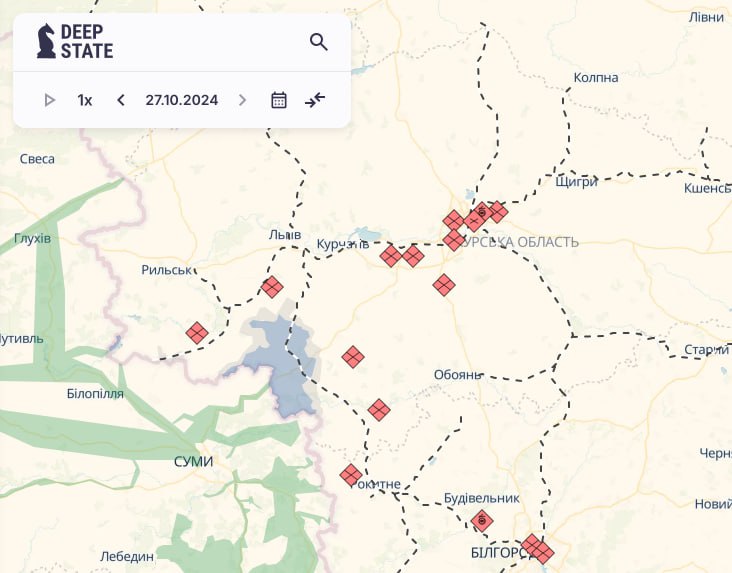This screenshot has width=732, height=573.
Task: Select the leftmost red marker near Курчатов
Action: [x=391, y=257]
